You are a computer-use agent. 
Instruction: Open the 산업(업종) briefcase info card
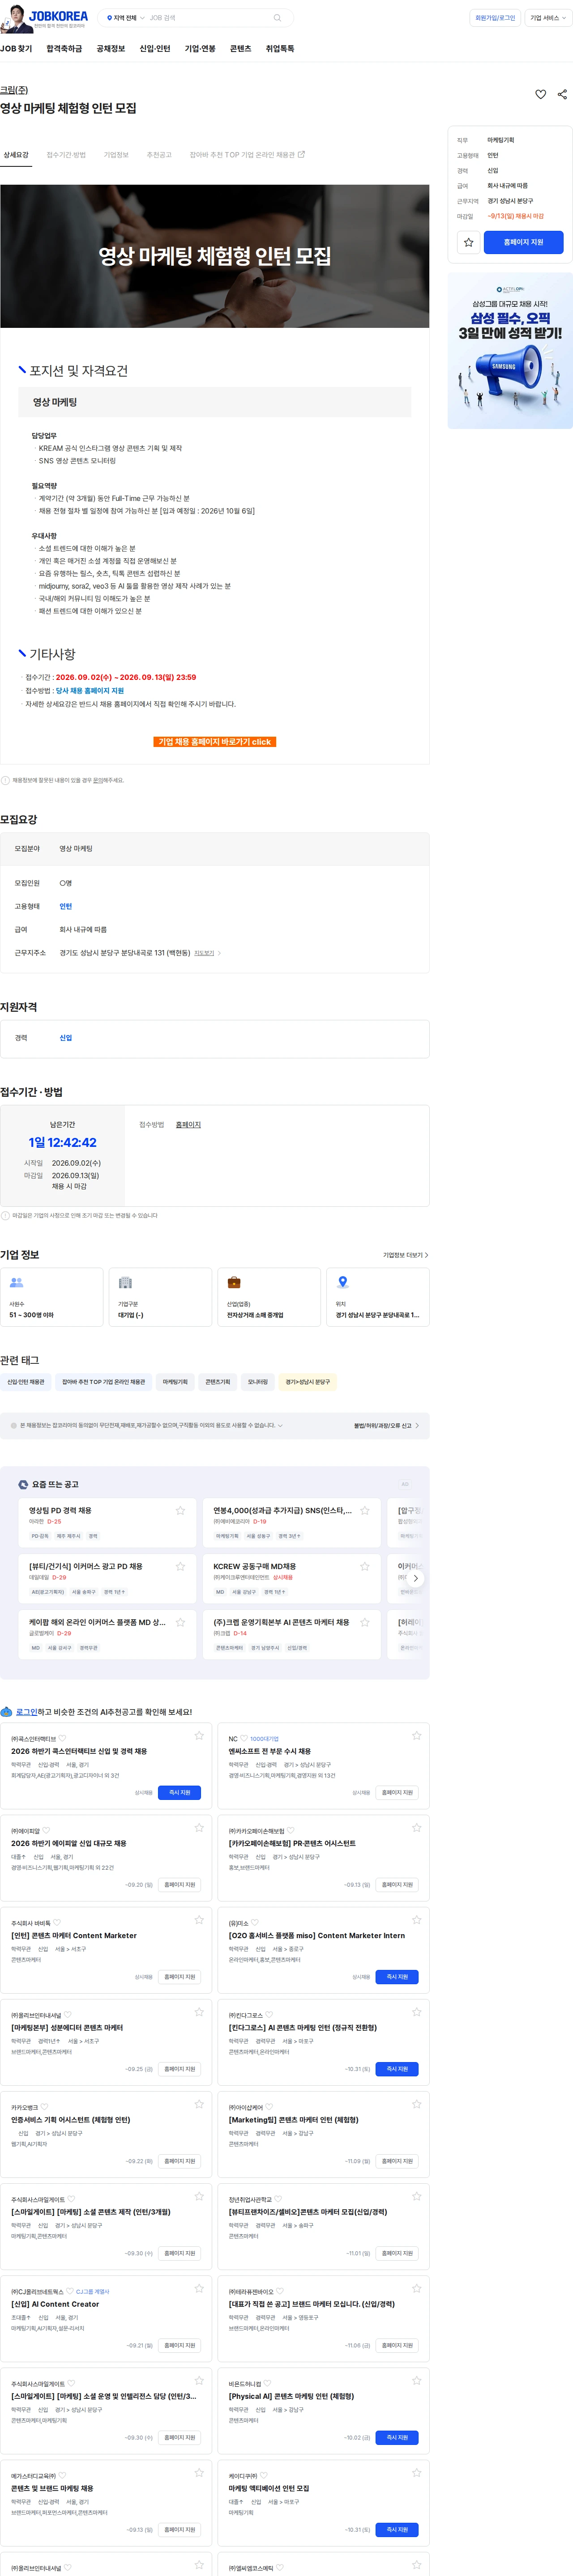tap(269, 1297)
